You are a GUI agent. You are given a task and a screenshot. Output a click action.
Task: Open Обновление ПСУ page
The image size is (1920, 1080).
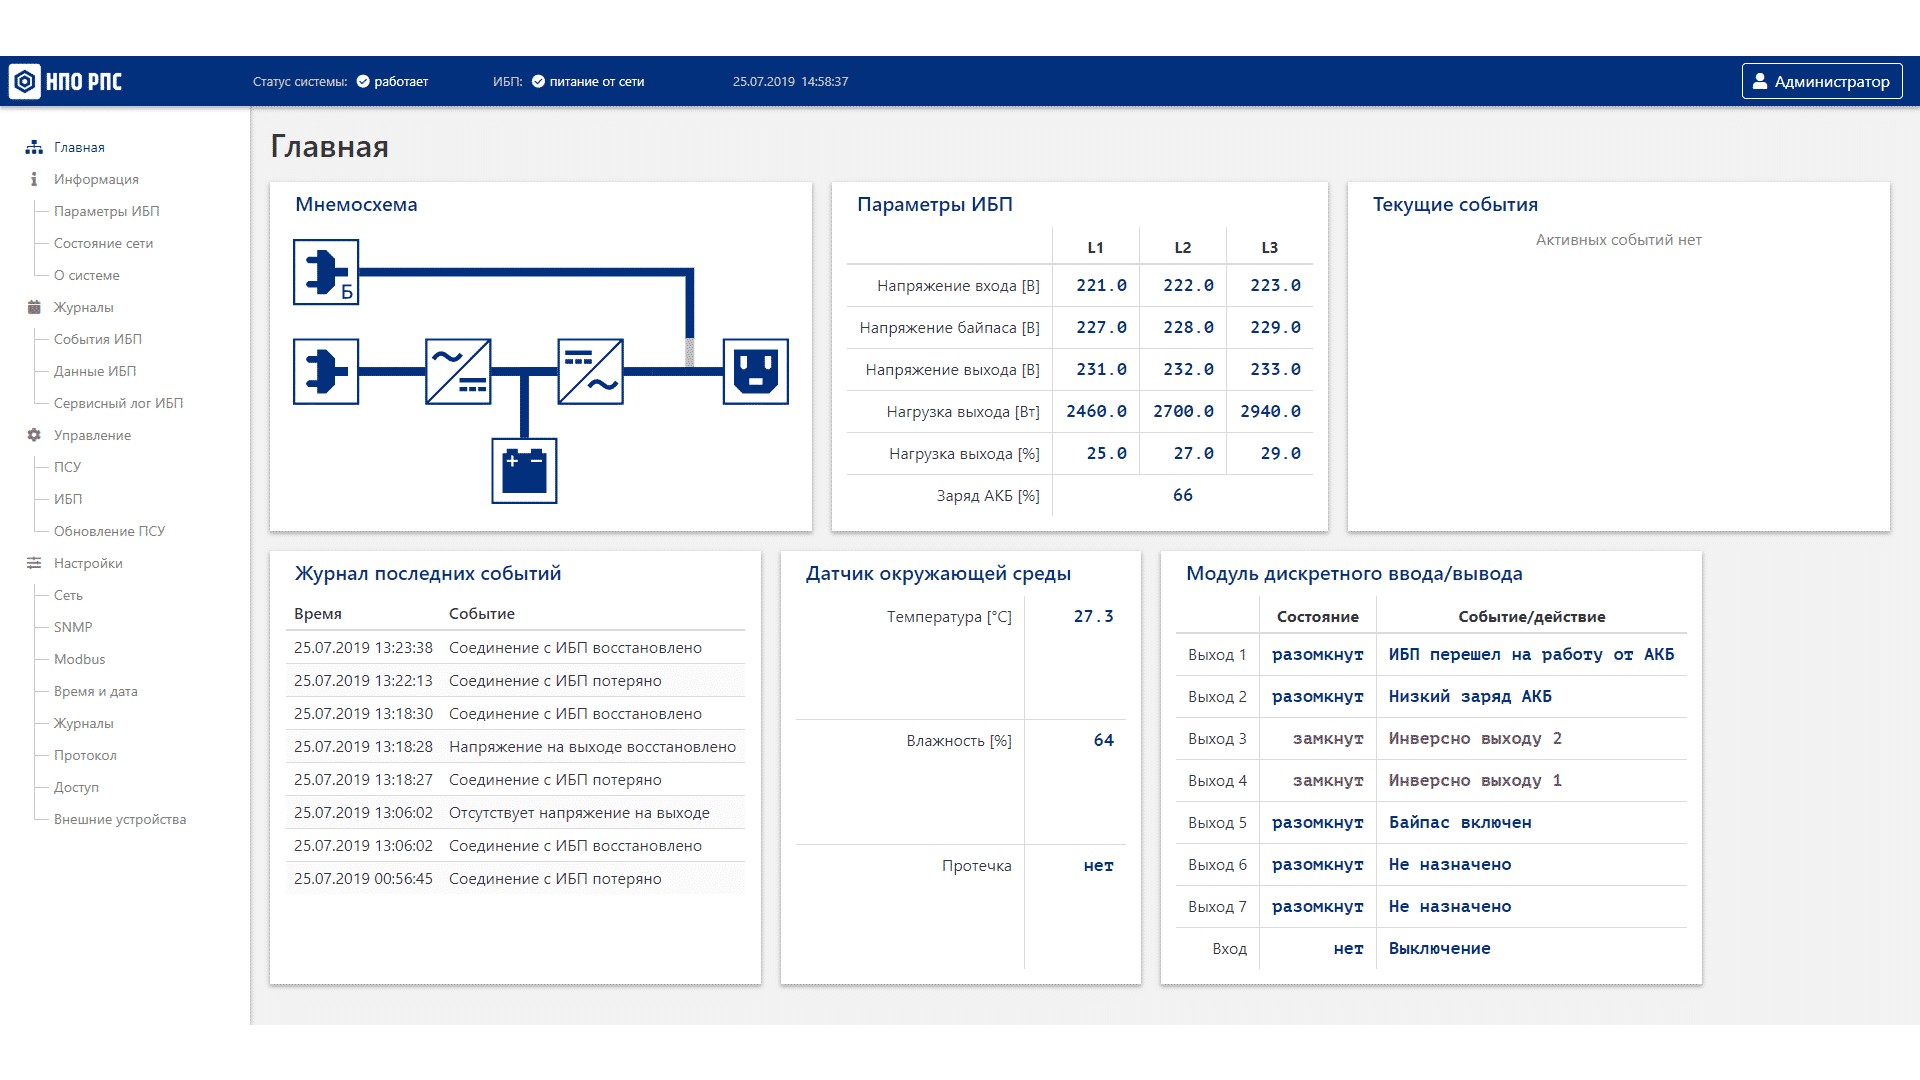coord(109,531)
